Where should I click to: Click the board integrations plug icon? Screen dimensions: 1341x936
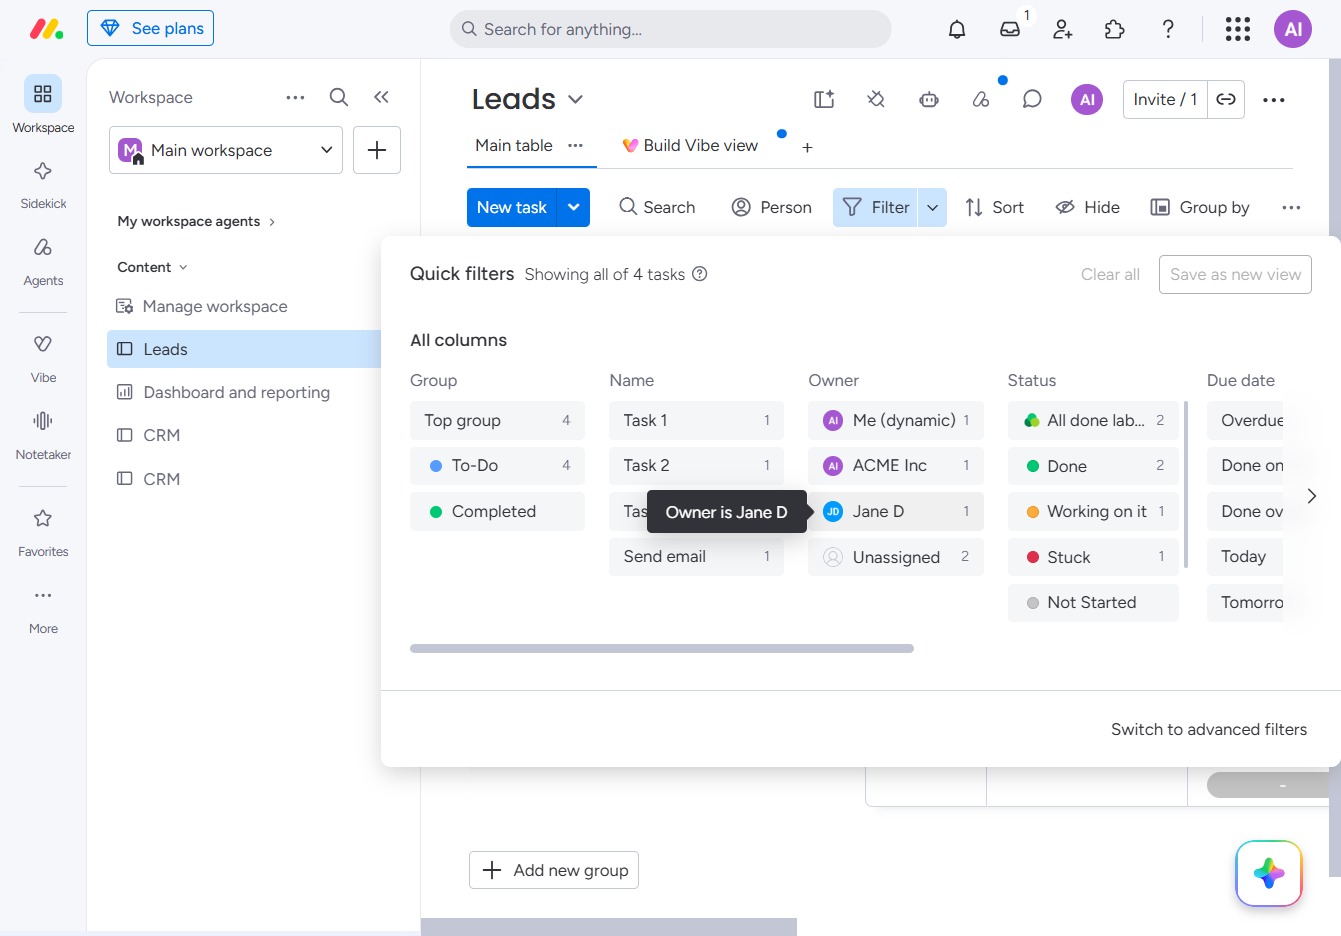[x=876, y=99]
